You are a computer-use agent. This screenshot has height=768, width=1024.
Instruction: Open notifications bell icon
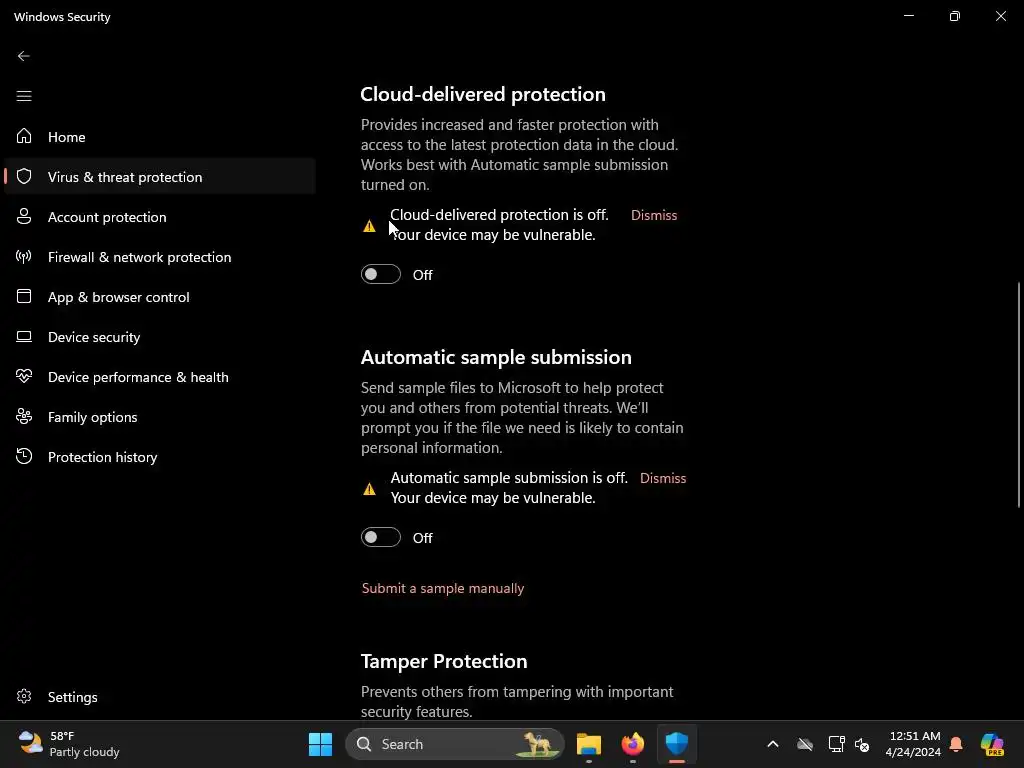coord(956,744)
